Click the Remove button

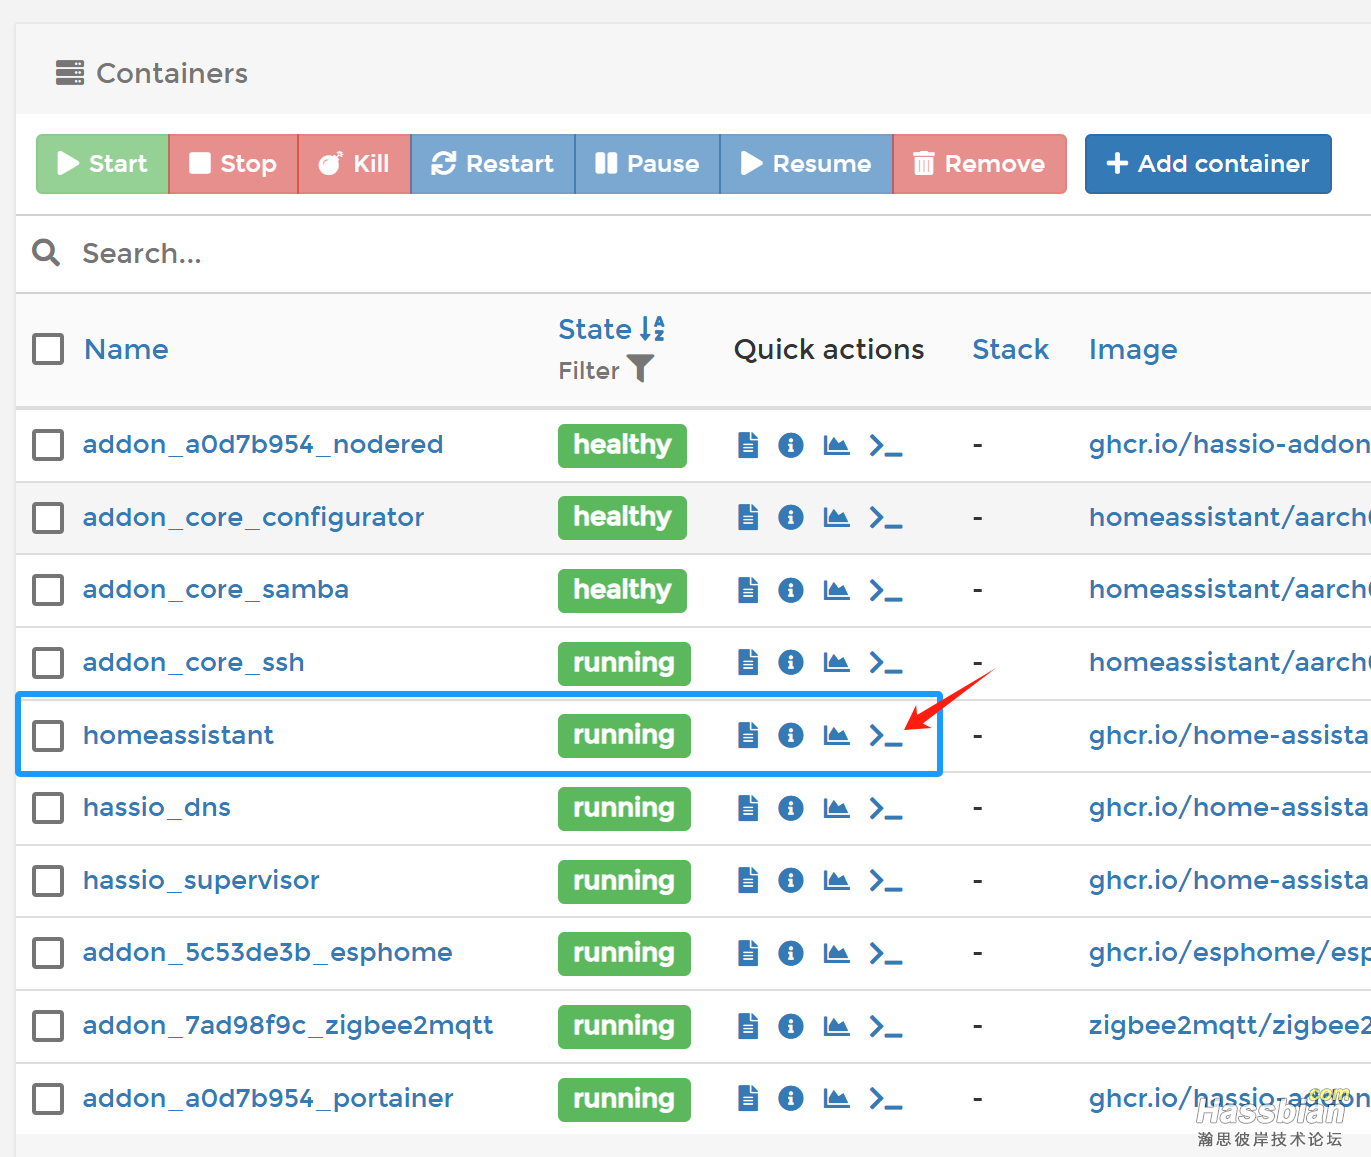coord(980,164)
